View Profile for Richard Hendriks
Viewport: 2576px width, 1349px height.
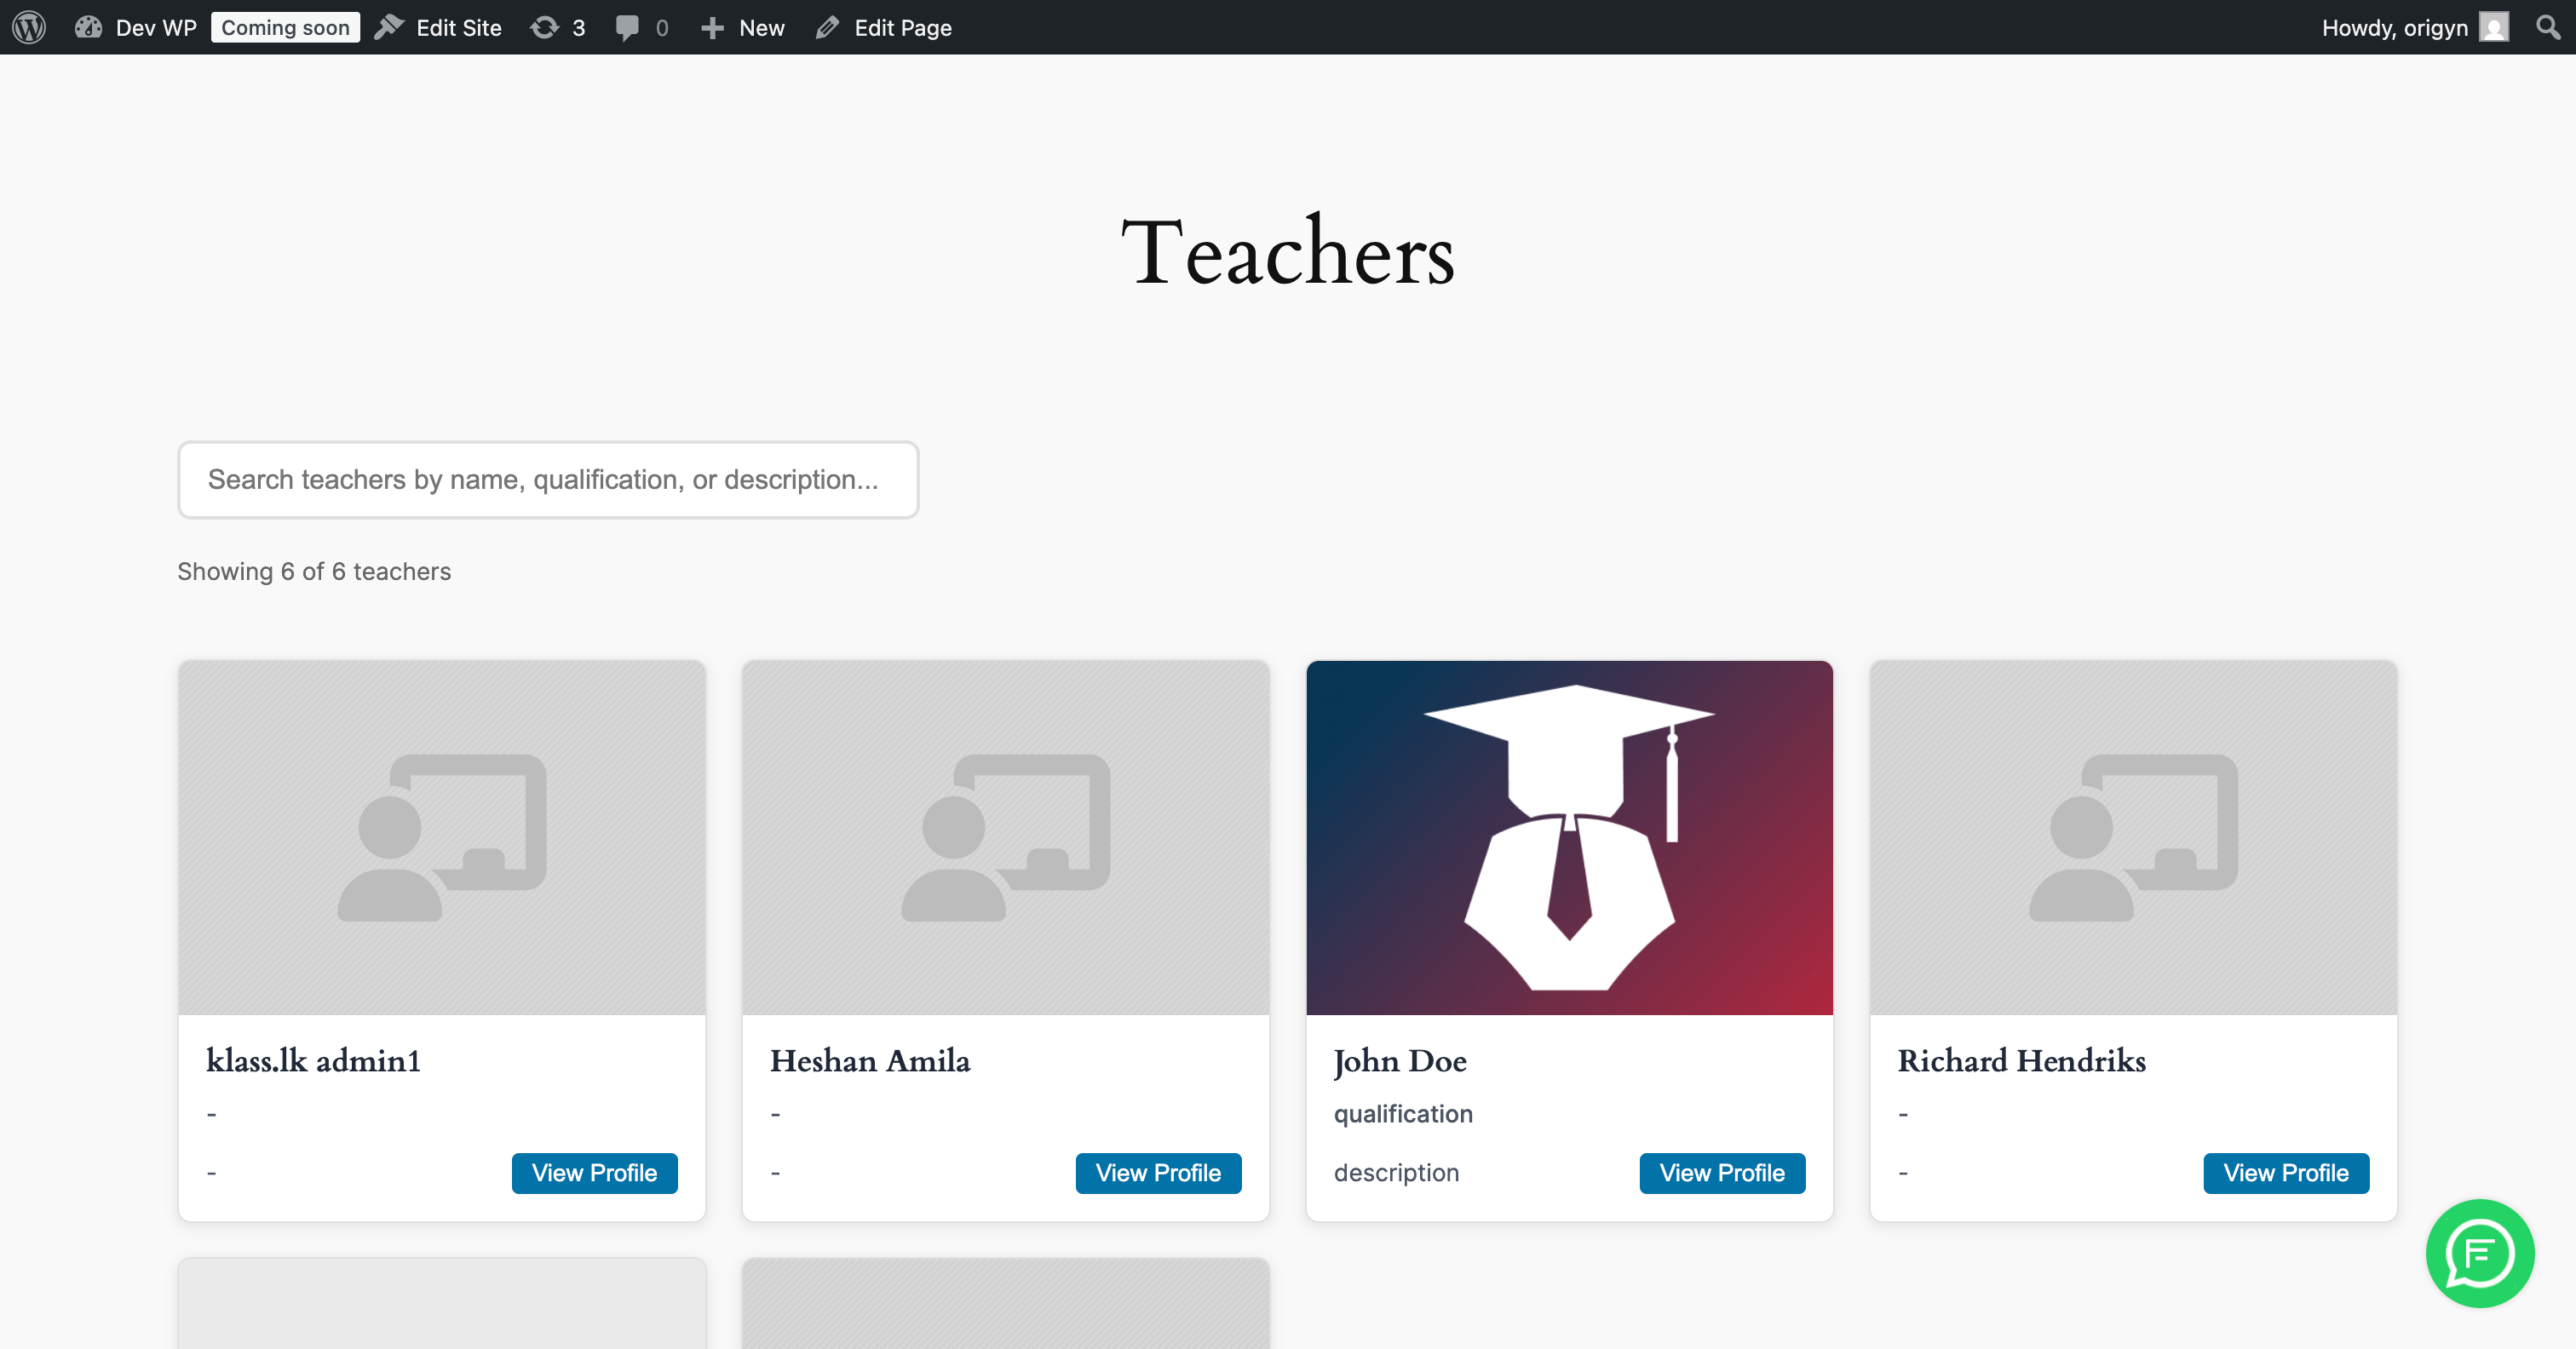coord(2285,1172)
